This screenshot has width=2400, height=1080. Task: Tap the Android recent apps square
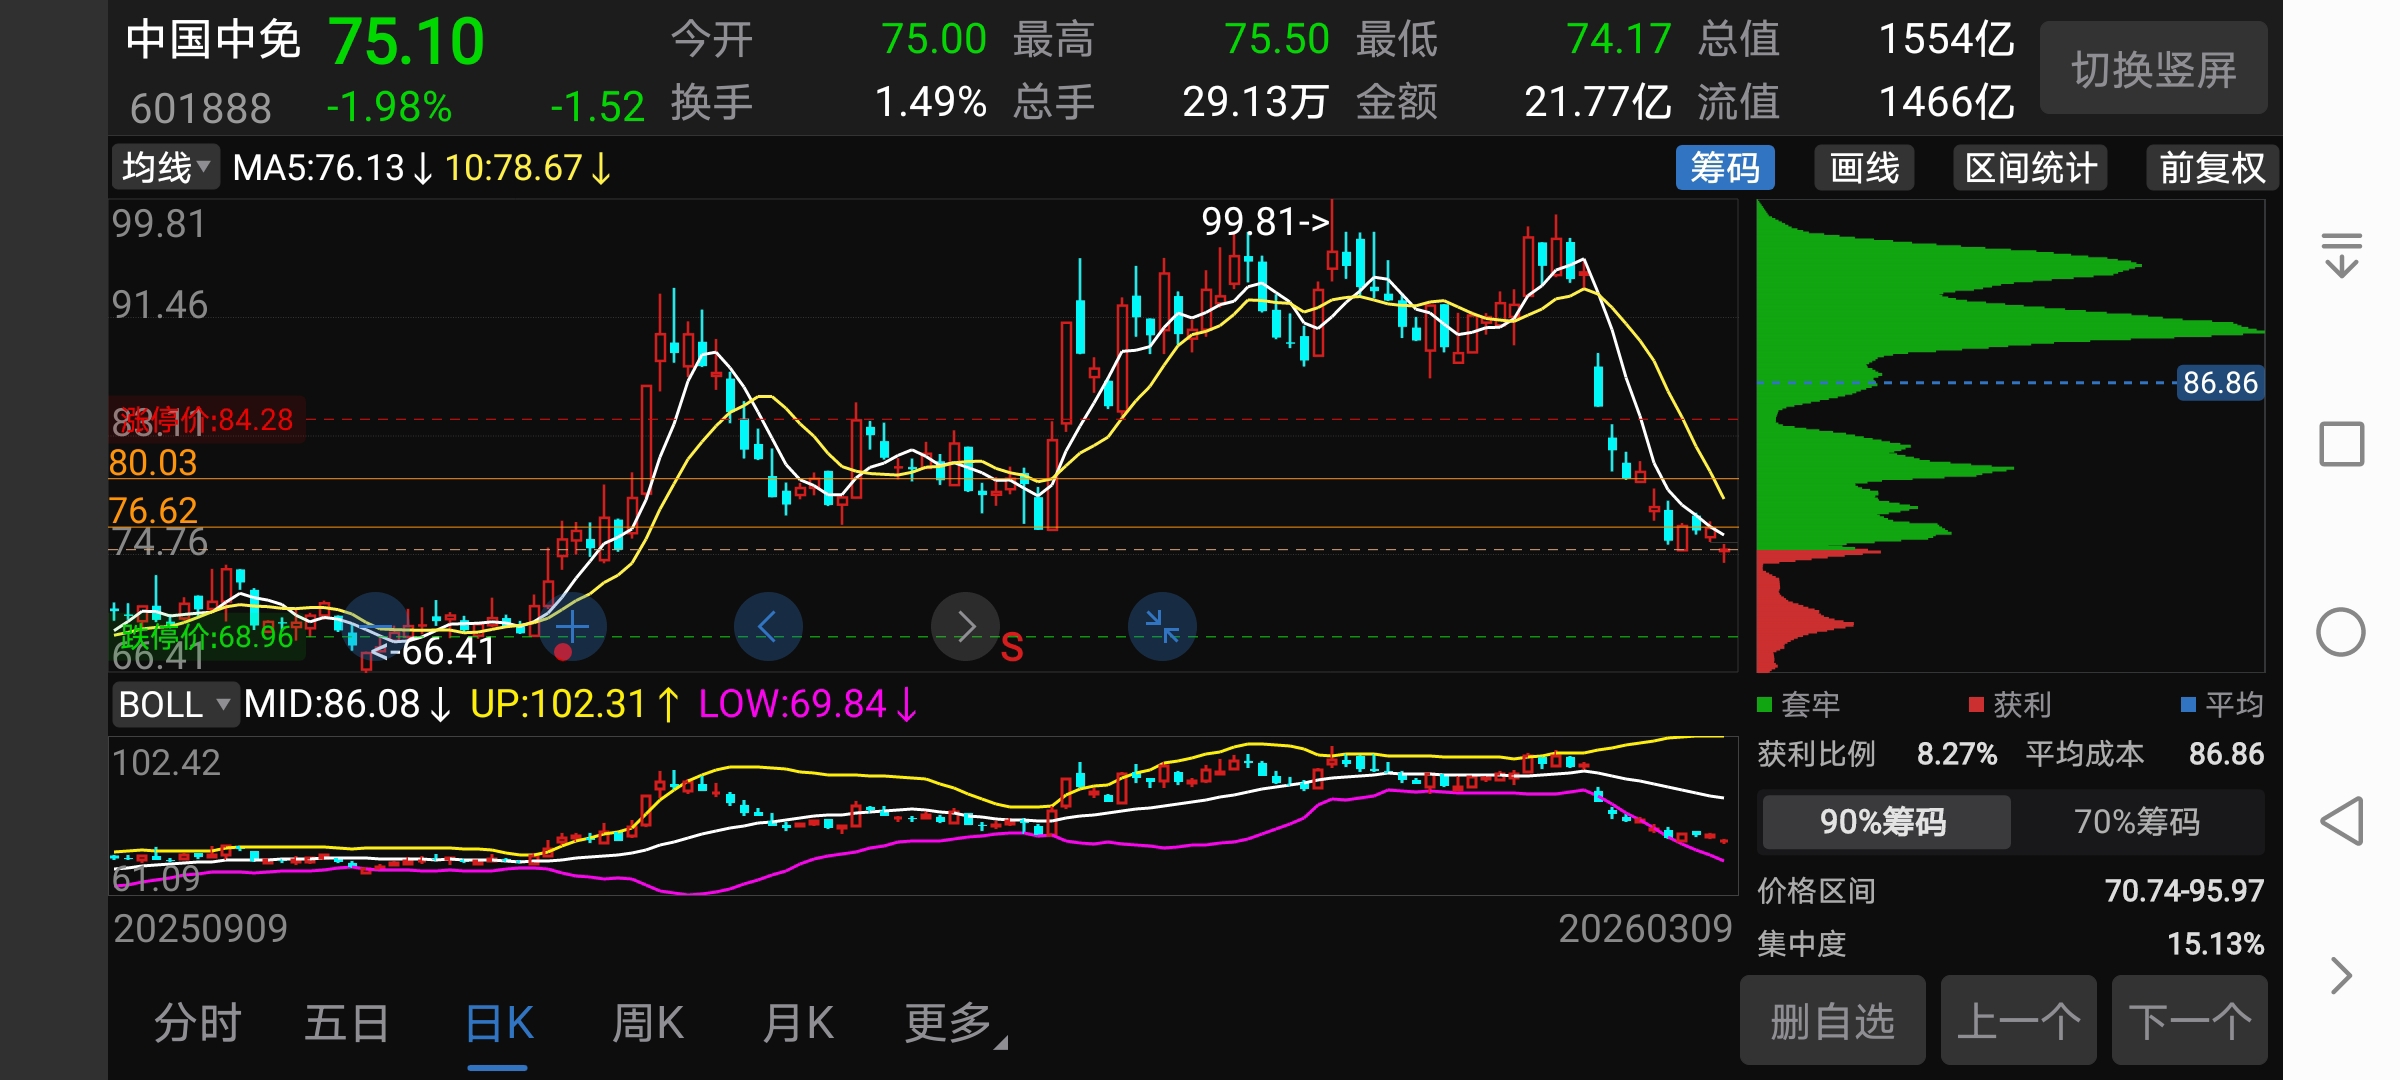click(x=2341, y=444)
